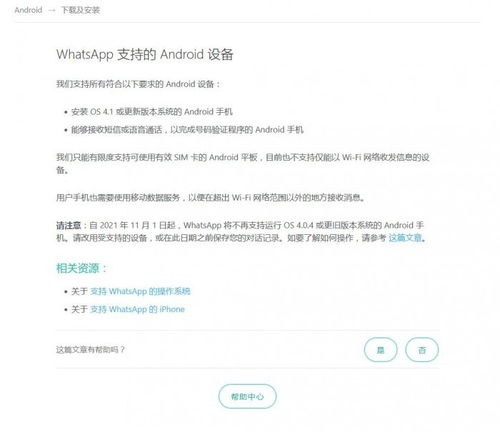This screenshot has height=432, width=500.
Task: Go to 下载及安装 breadcrumb section
Action: click(80, 10)
